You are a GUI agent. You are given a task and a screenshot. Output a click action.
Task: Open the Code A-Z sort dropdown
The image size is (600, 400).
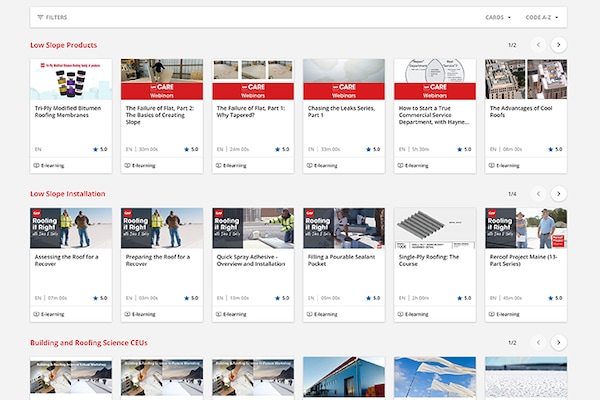[541, 17]
